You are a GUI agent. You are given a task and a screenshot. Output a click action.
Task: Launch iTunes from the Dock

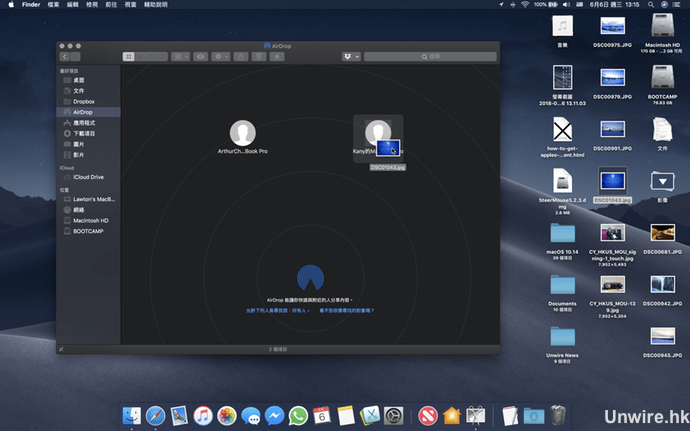(x=203, y=415)
